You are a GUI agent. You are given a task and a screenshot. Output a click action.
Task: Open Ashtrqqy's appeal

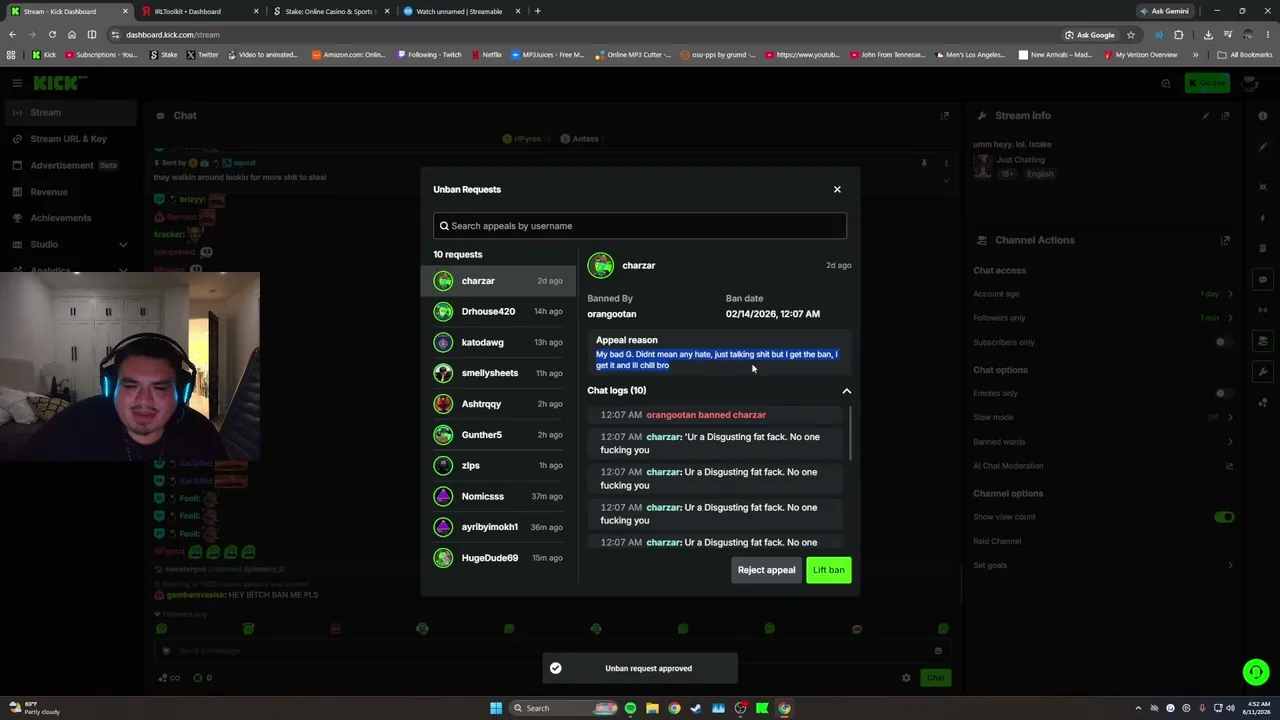pyautogui.click(x=498, y=404)
